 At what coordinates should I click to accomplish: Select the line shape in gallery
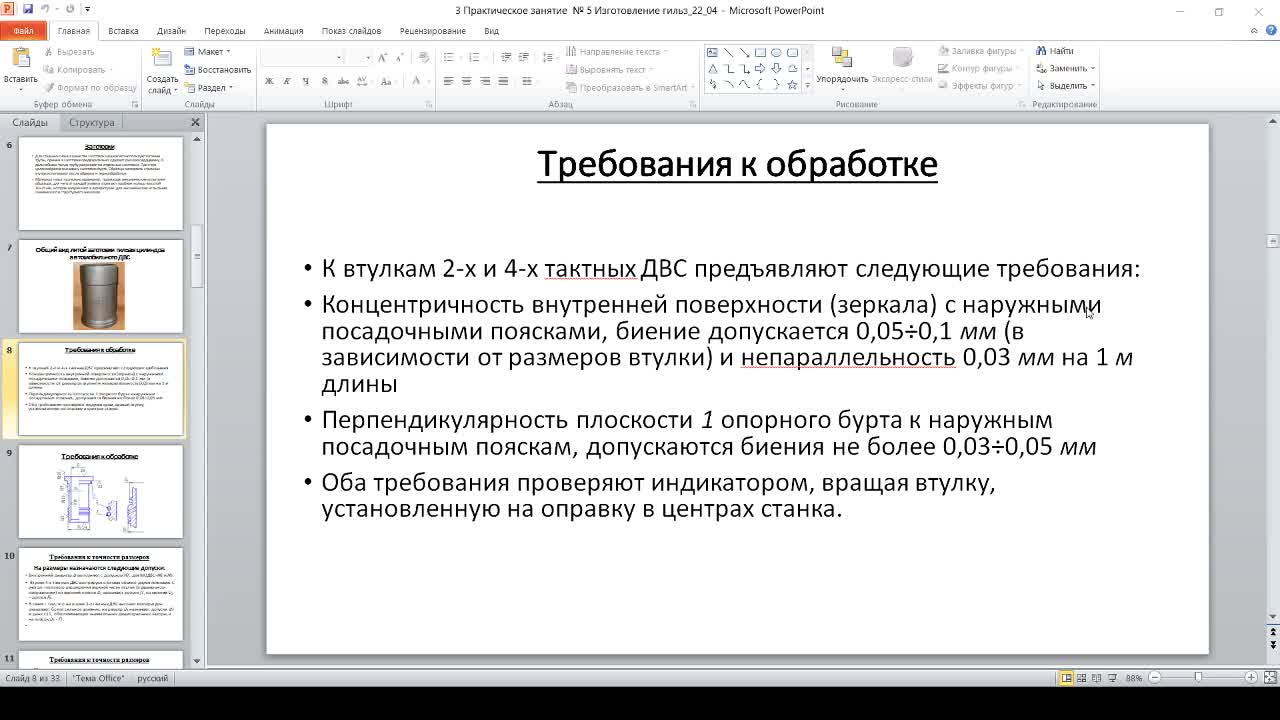(728, 53)
